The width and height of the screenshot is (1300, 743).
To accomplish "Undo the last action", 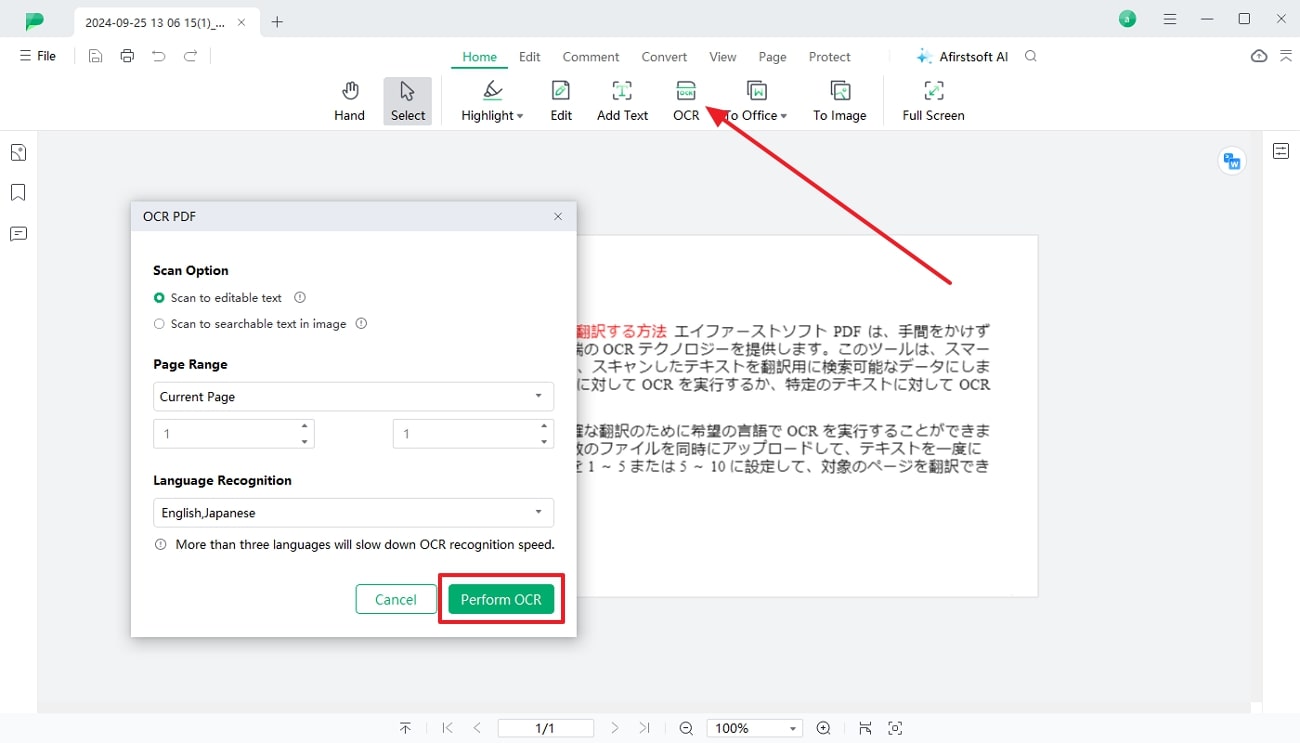I will (x=159, y=56).
